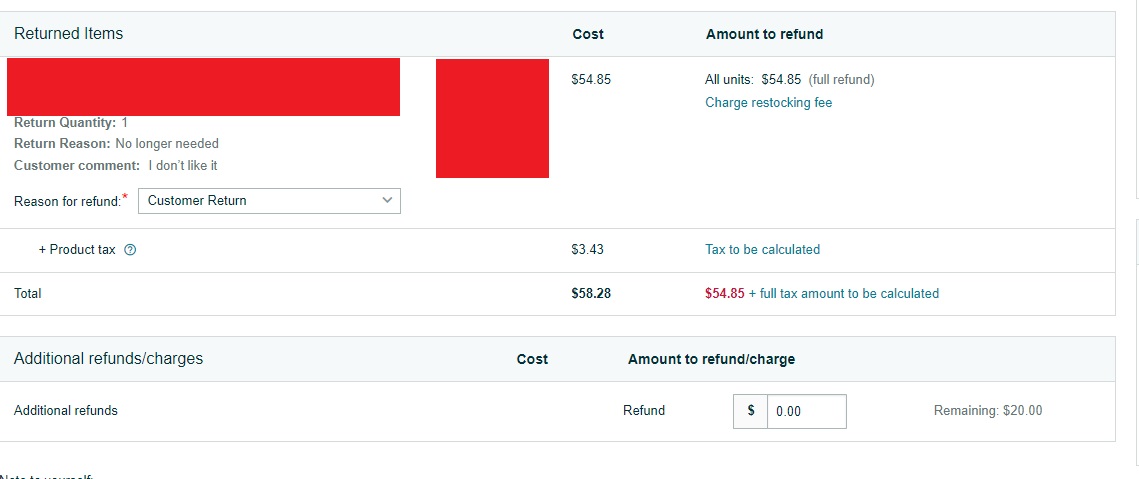Select the product tax $3.43 value

pos(587,249)
